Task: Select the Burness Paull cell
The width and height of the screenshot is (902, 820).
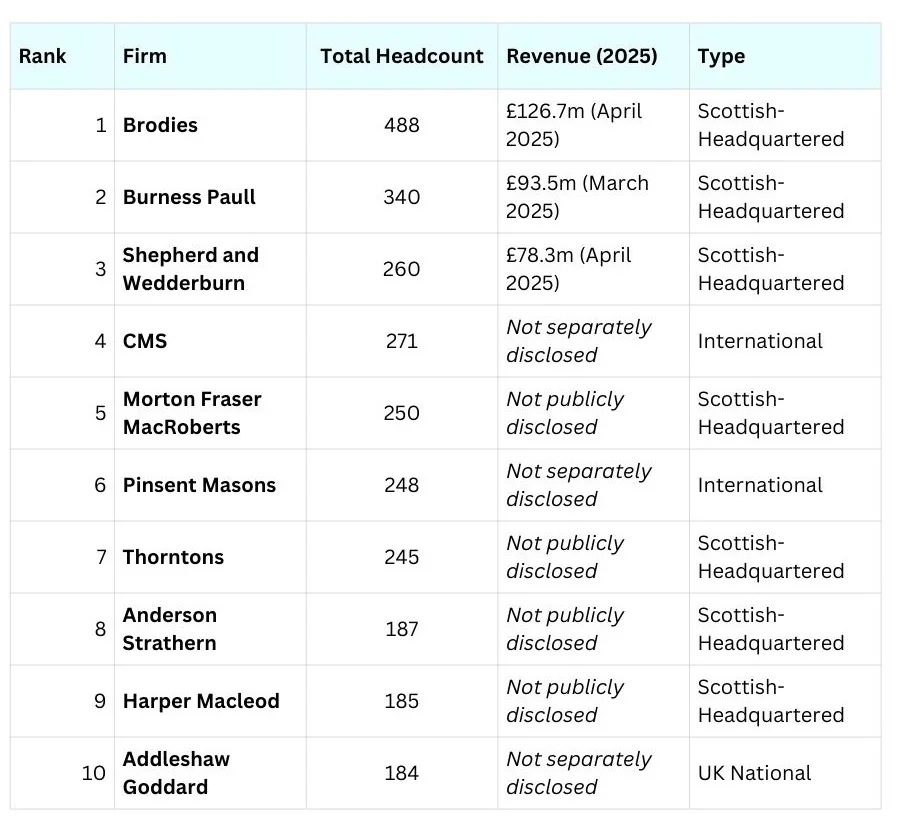Action: [x=189, y=197]
